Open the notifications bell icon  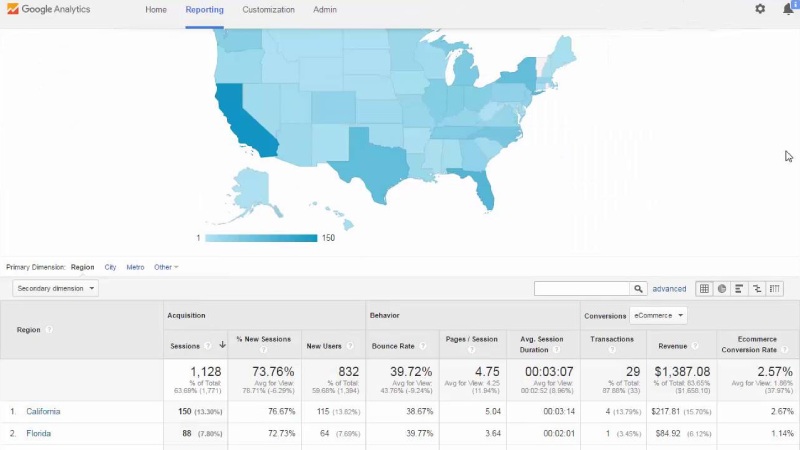pos(788,9)
